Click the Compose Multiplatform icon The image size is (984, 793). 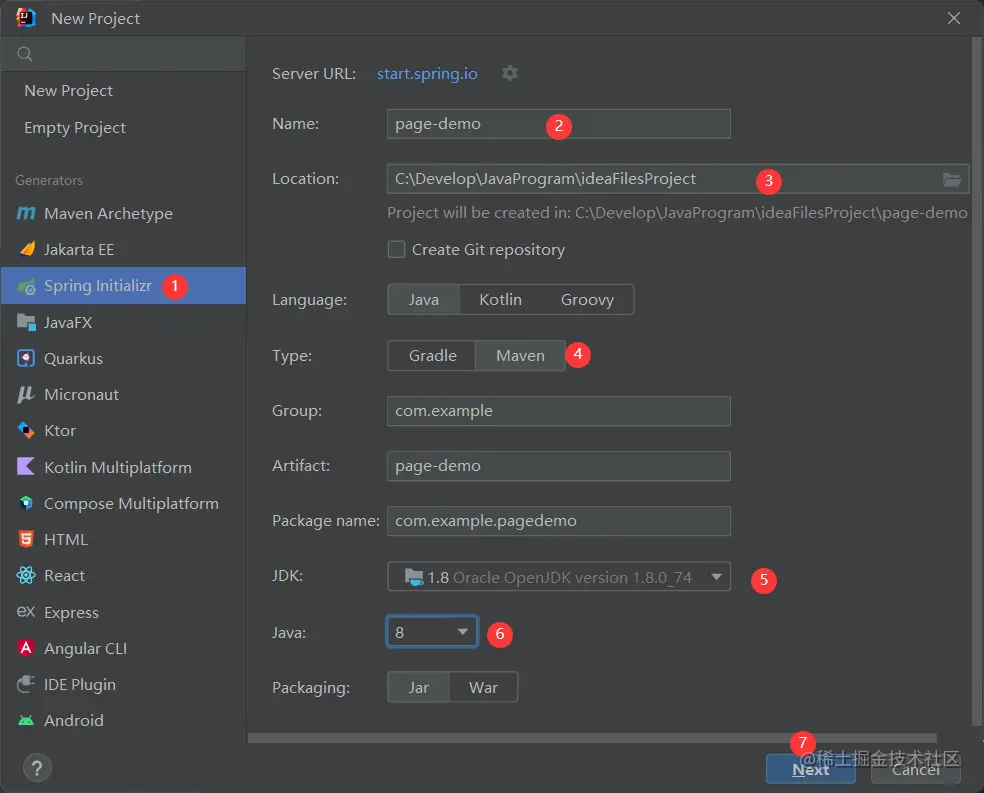(x=26, y=503)
